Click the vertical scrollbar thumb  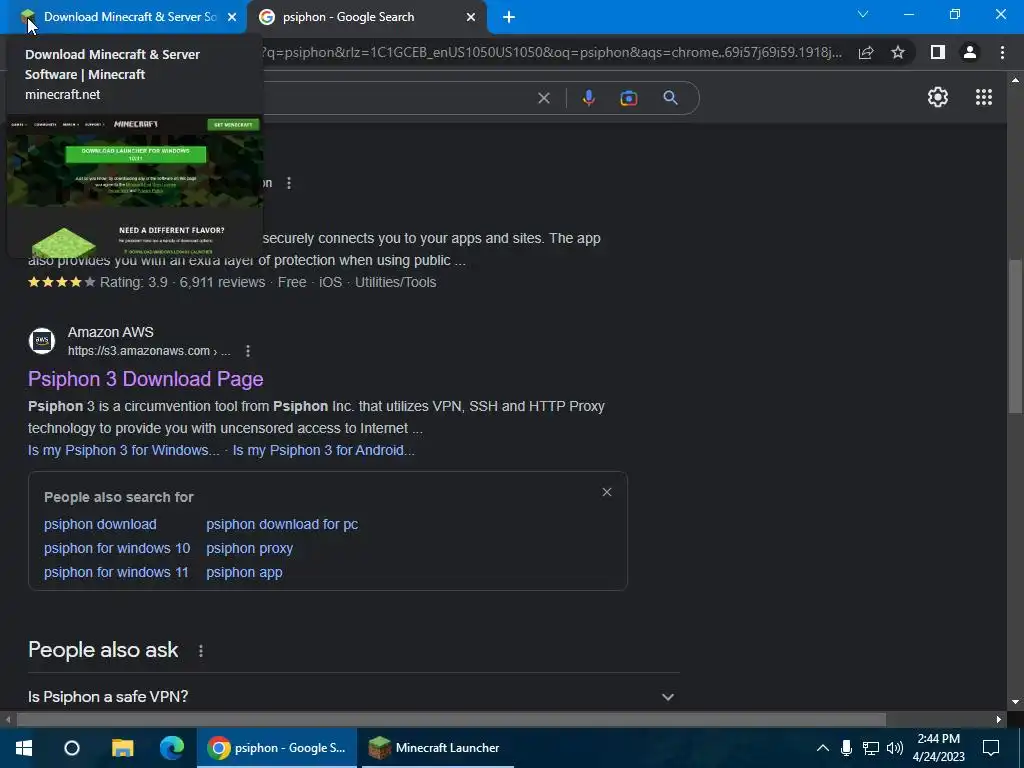(x=1014, y=336)
